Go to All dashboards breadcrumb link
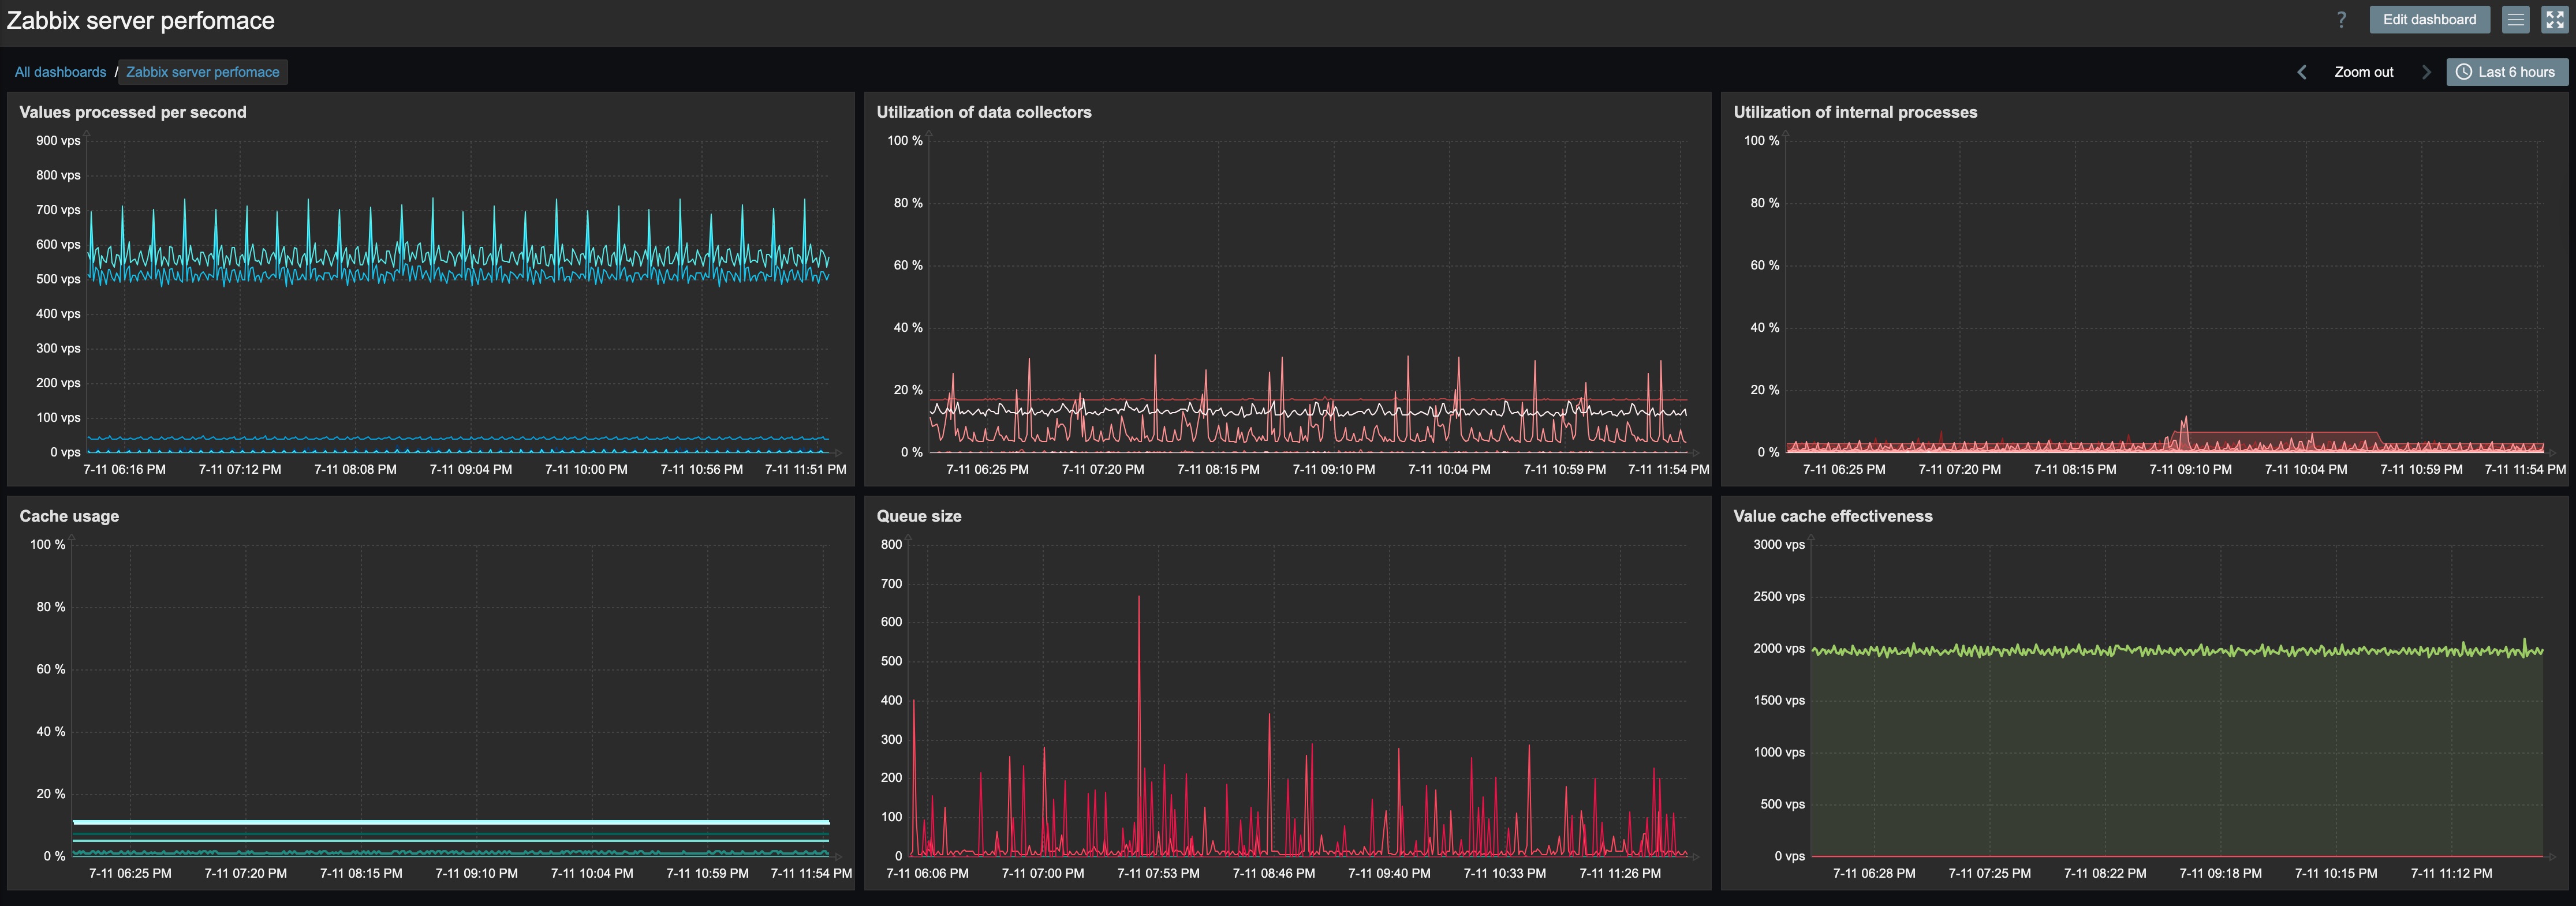The width and height of the screenshot is (2576, 906). (60, 72)
